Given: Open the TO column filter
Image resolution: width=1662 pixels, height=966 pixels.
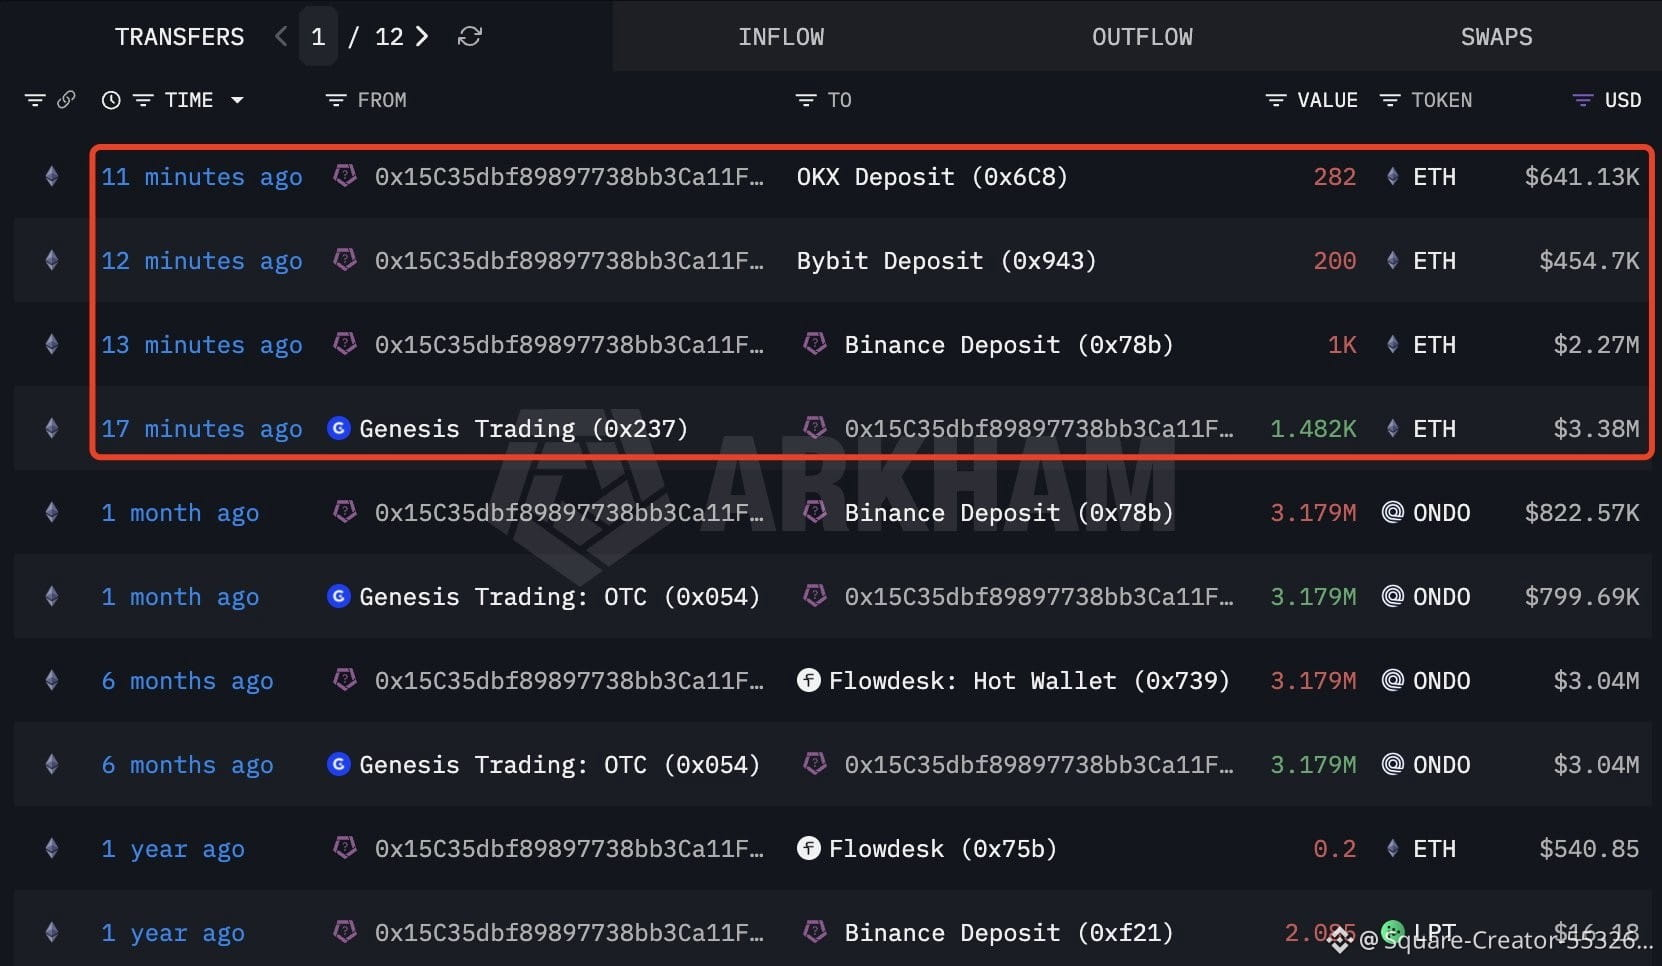Looking at the screenshot, I should point(806,100).
